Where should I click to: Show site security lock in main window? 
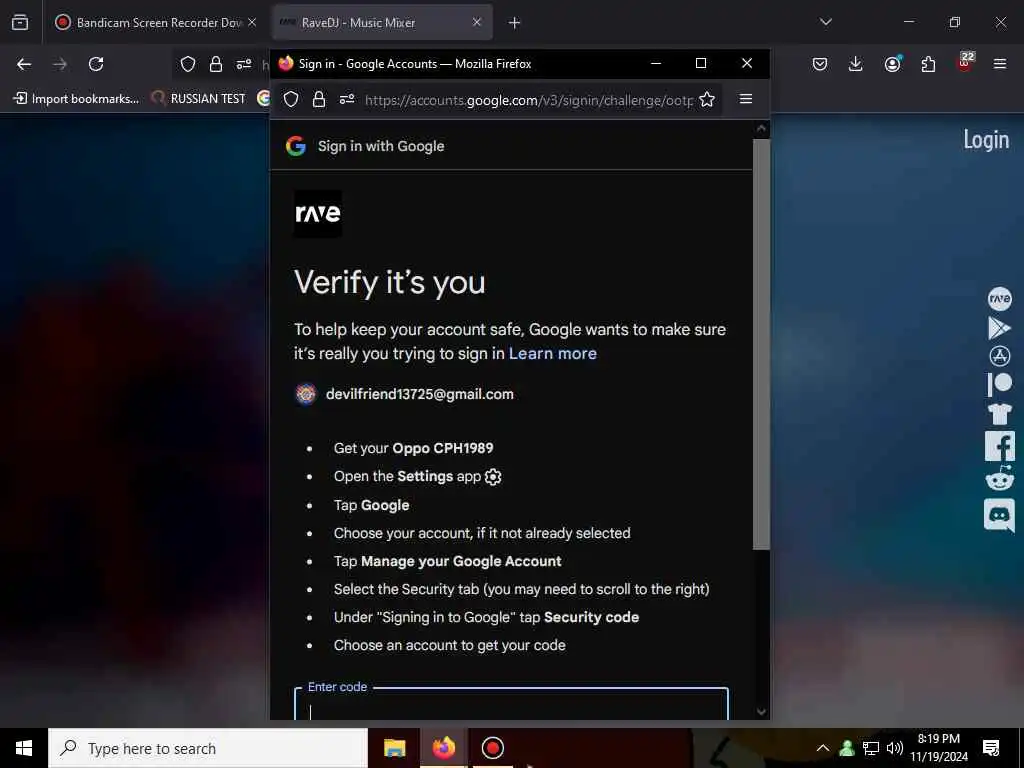216,64
